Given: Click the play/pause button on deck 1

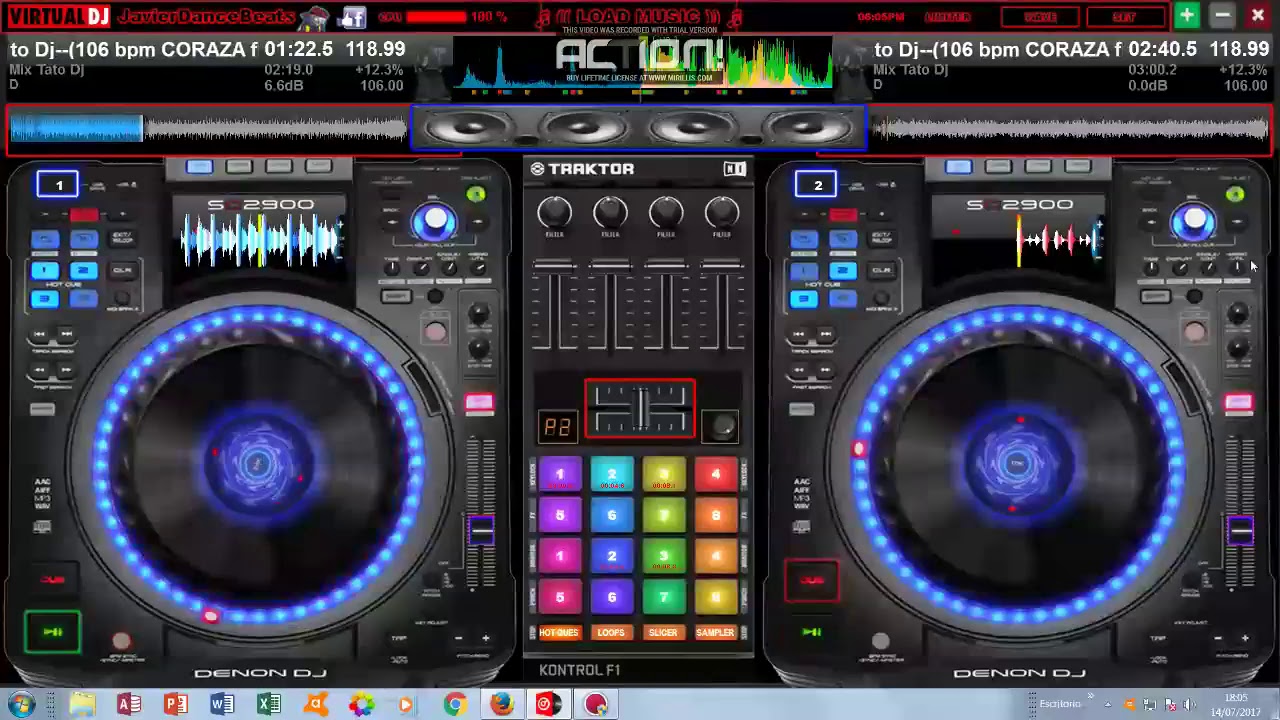Looking at the screenshot, I should [x=53, y=632].
